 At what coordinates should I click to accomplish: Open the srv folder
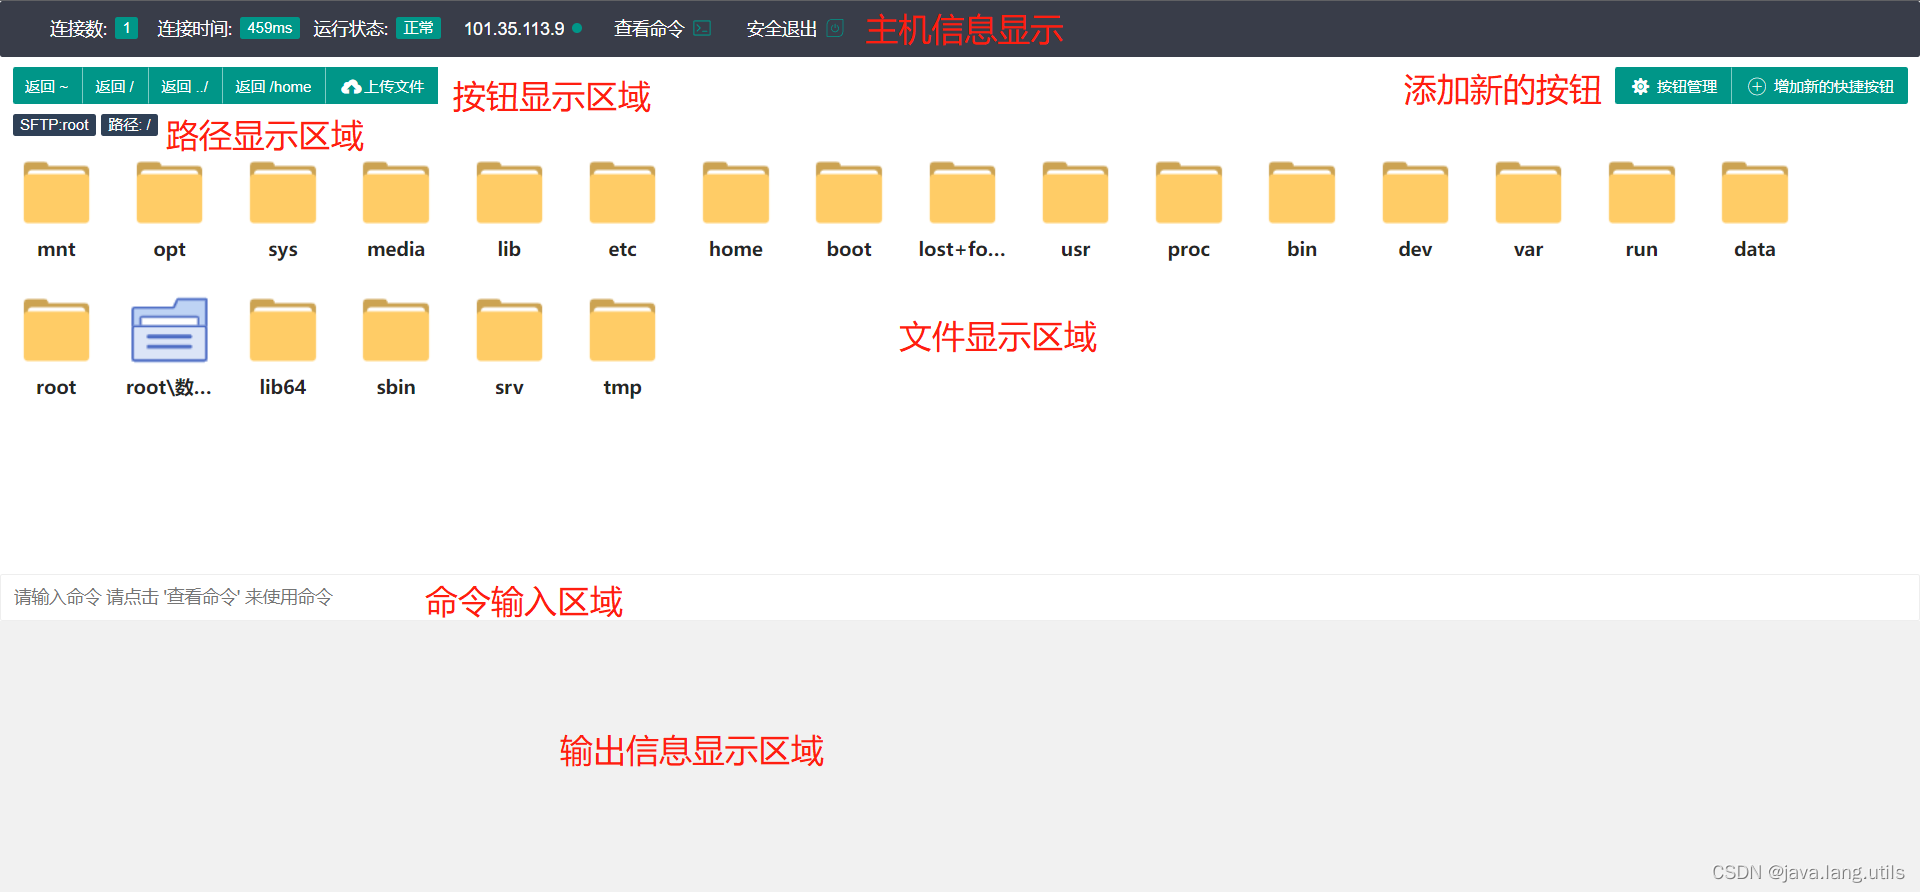[x=509, y=330]
